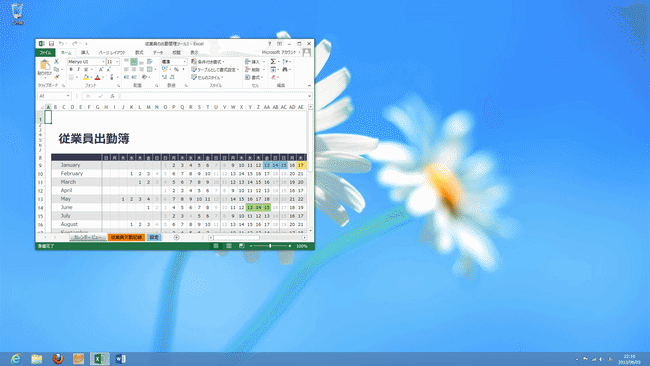Click the Paste clipboard icon
This screenshot has height=366, width=650.
(x=44, y=65)
